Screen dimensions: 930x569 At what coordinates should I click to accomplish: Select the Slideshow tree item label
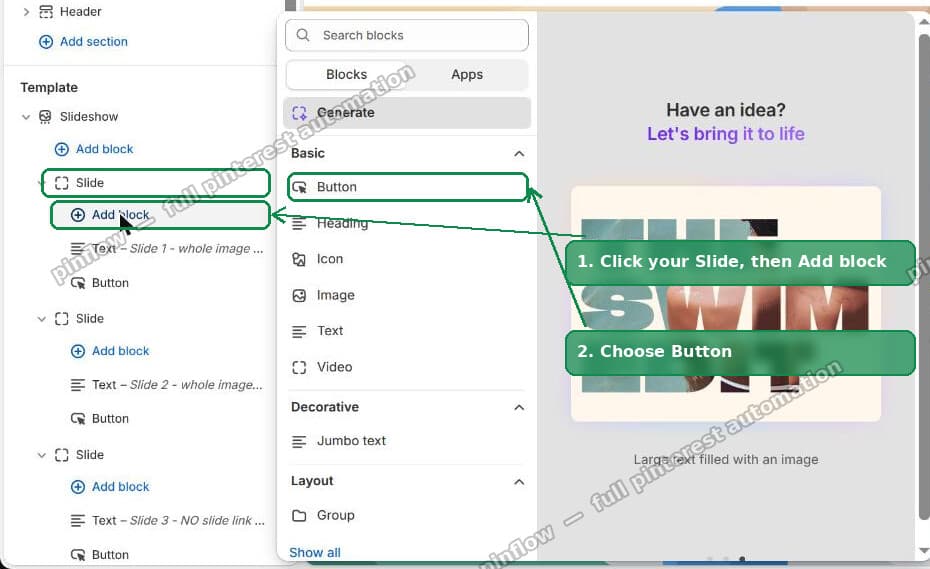[x=89, y=116]
